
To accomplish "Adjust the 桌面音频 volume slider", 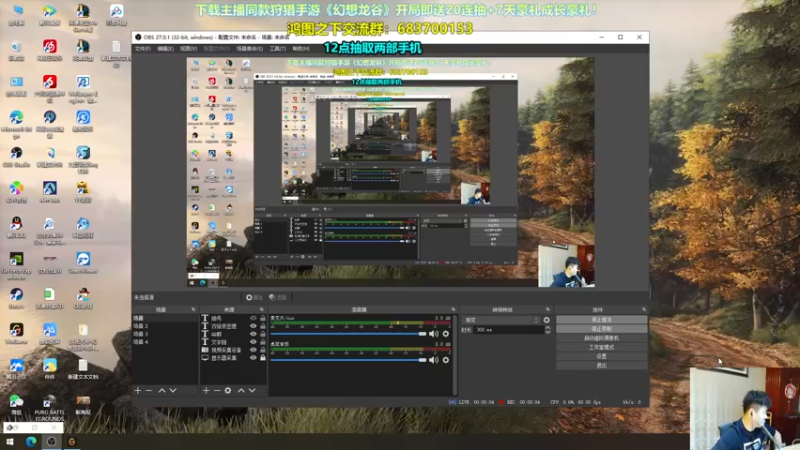I will click(348, 360).
